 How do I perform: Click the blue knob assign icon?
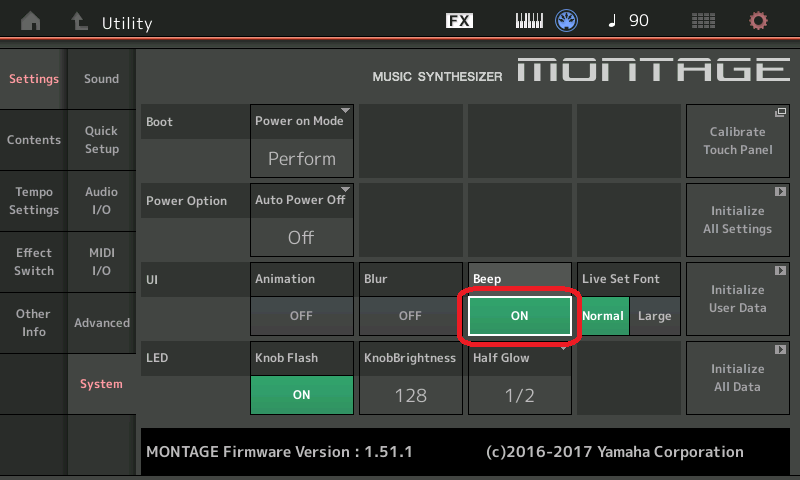(567, 21)
